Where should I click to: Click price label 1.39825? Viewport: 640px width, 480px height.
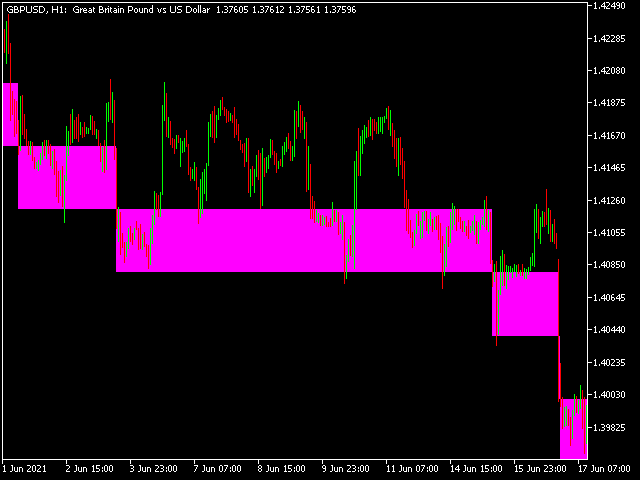[x=609, y=427]
